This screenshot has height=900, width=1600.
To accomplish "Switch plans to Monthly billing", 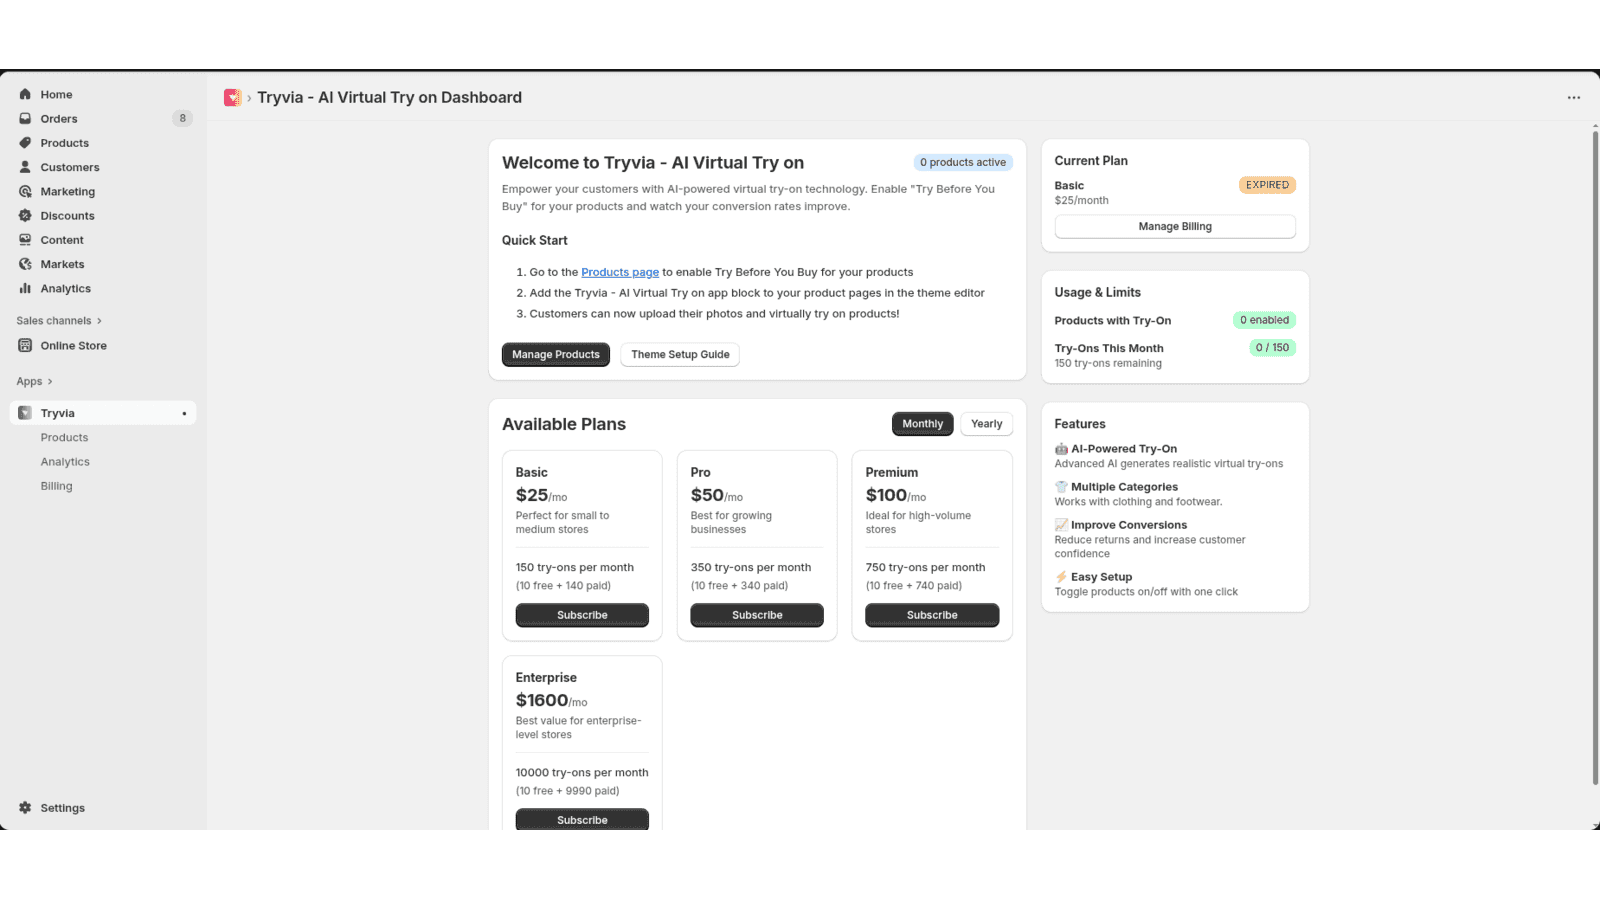I will click(x=922, y=424).
